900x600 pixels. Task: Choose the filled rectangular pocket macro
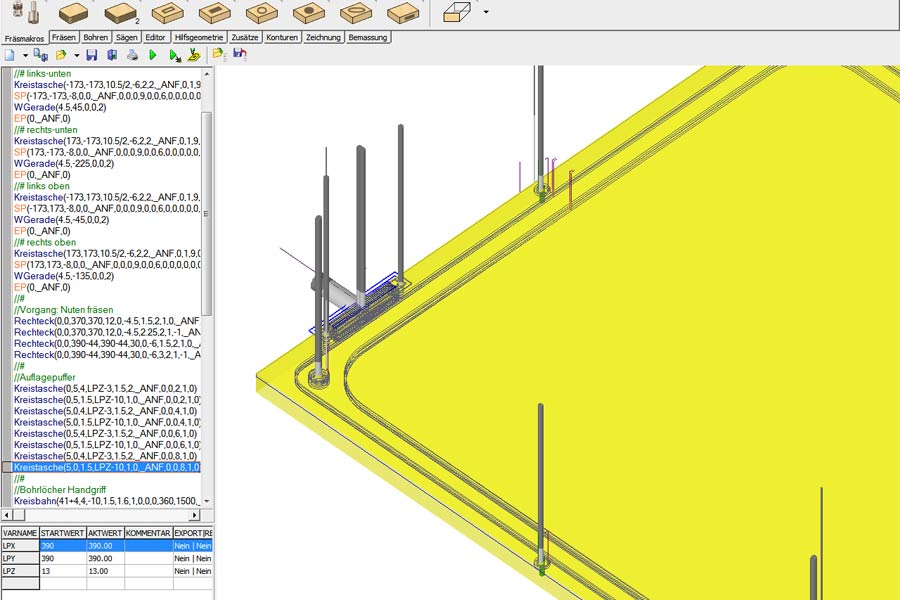(x=215, y=13)
